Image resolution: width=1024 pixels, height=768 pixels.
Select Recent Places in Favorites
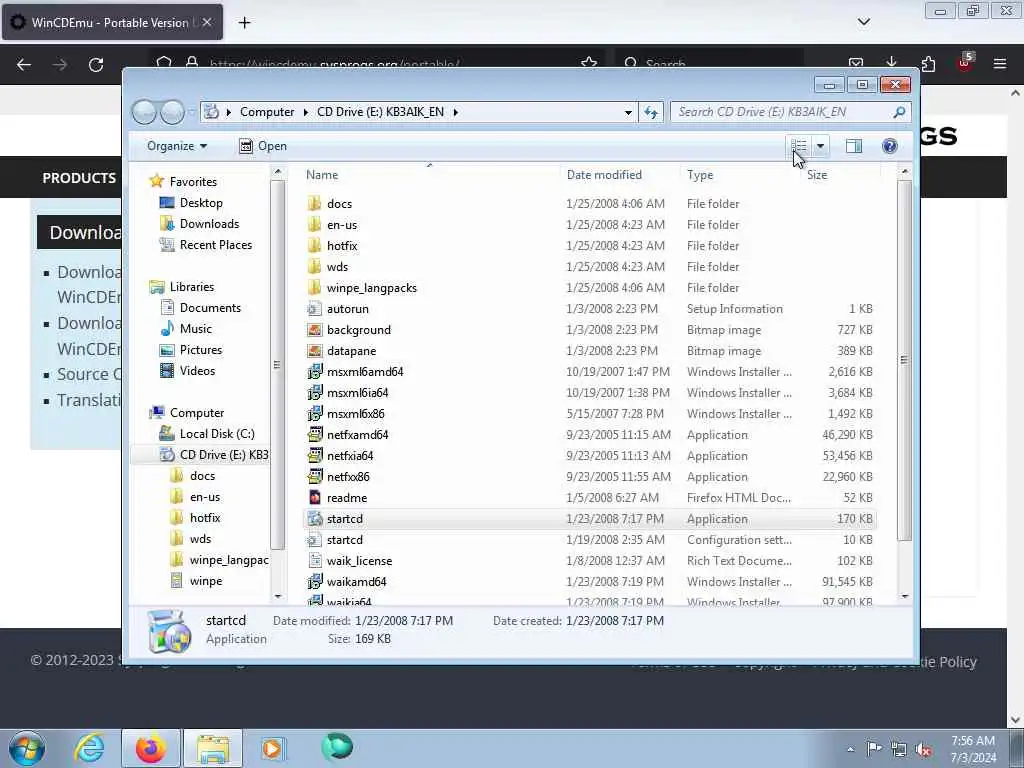(216, 245)
